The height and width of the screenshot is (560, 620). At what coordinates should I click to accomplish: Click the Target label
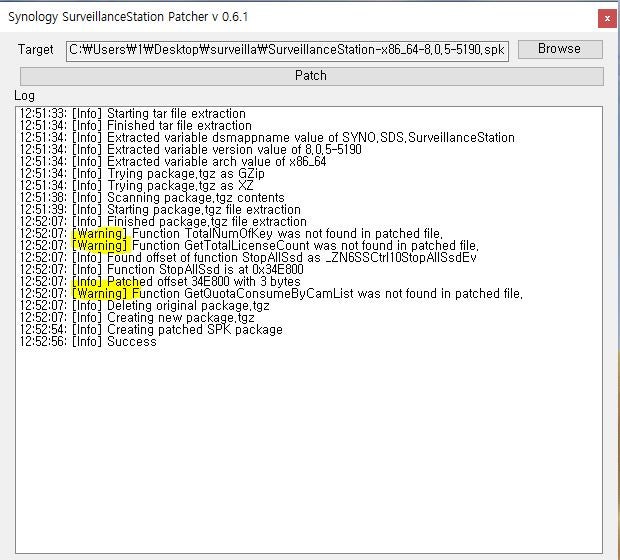point(36,49)
